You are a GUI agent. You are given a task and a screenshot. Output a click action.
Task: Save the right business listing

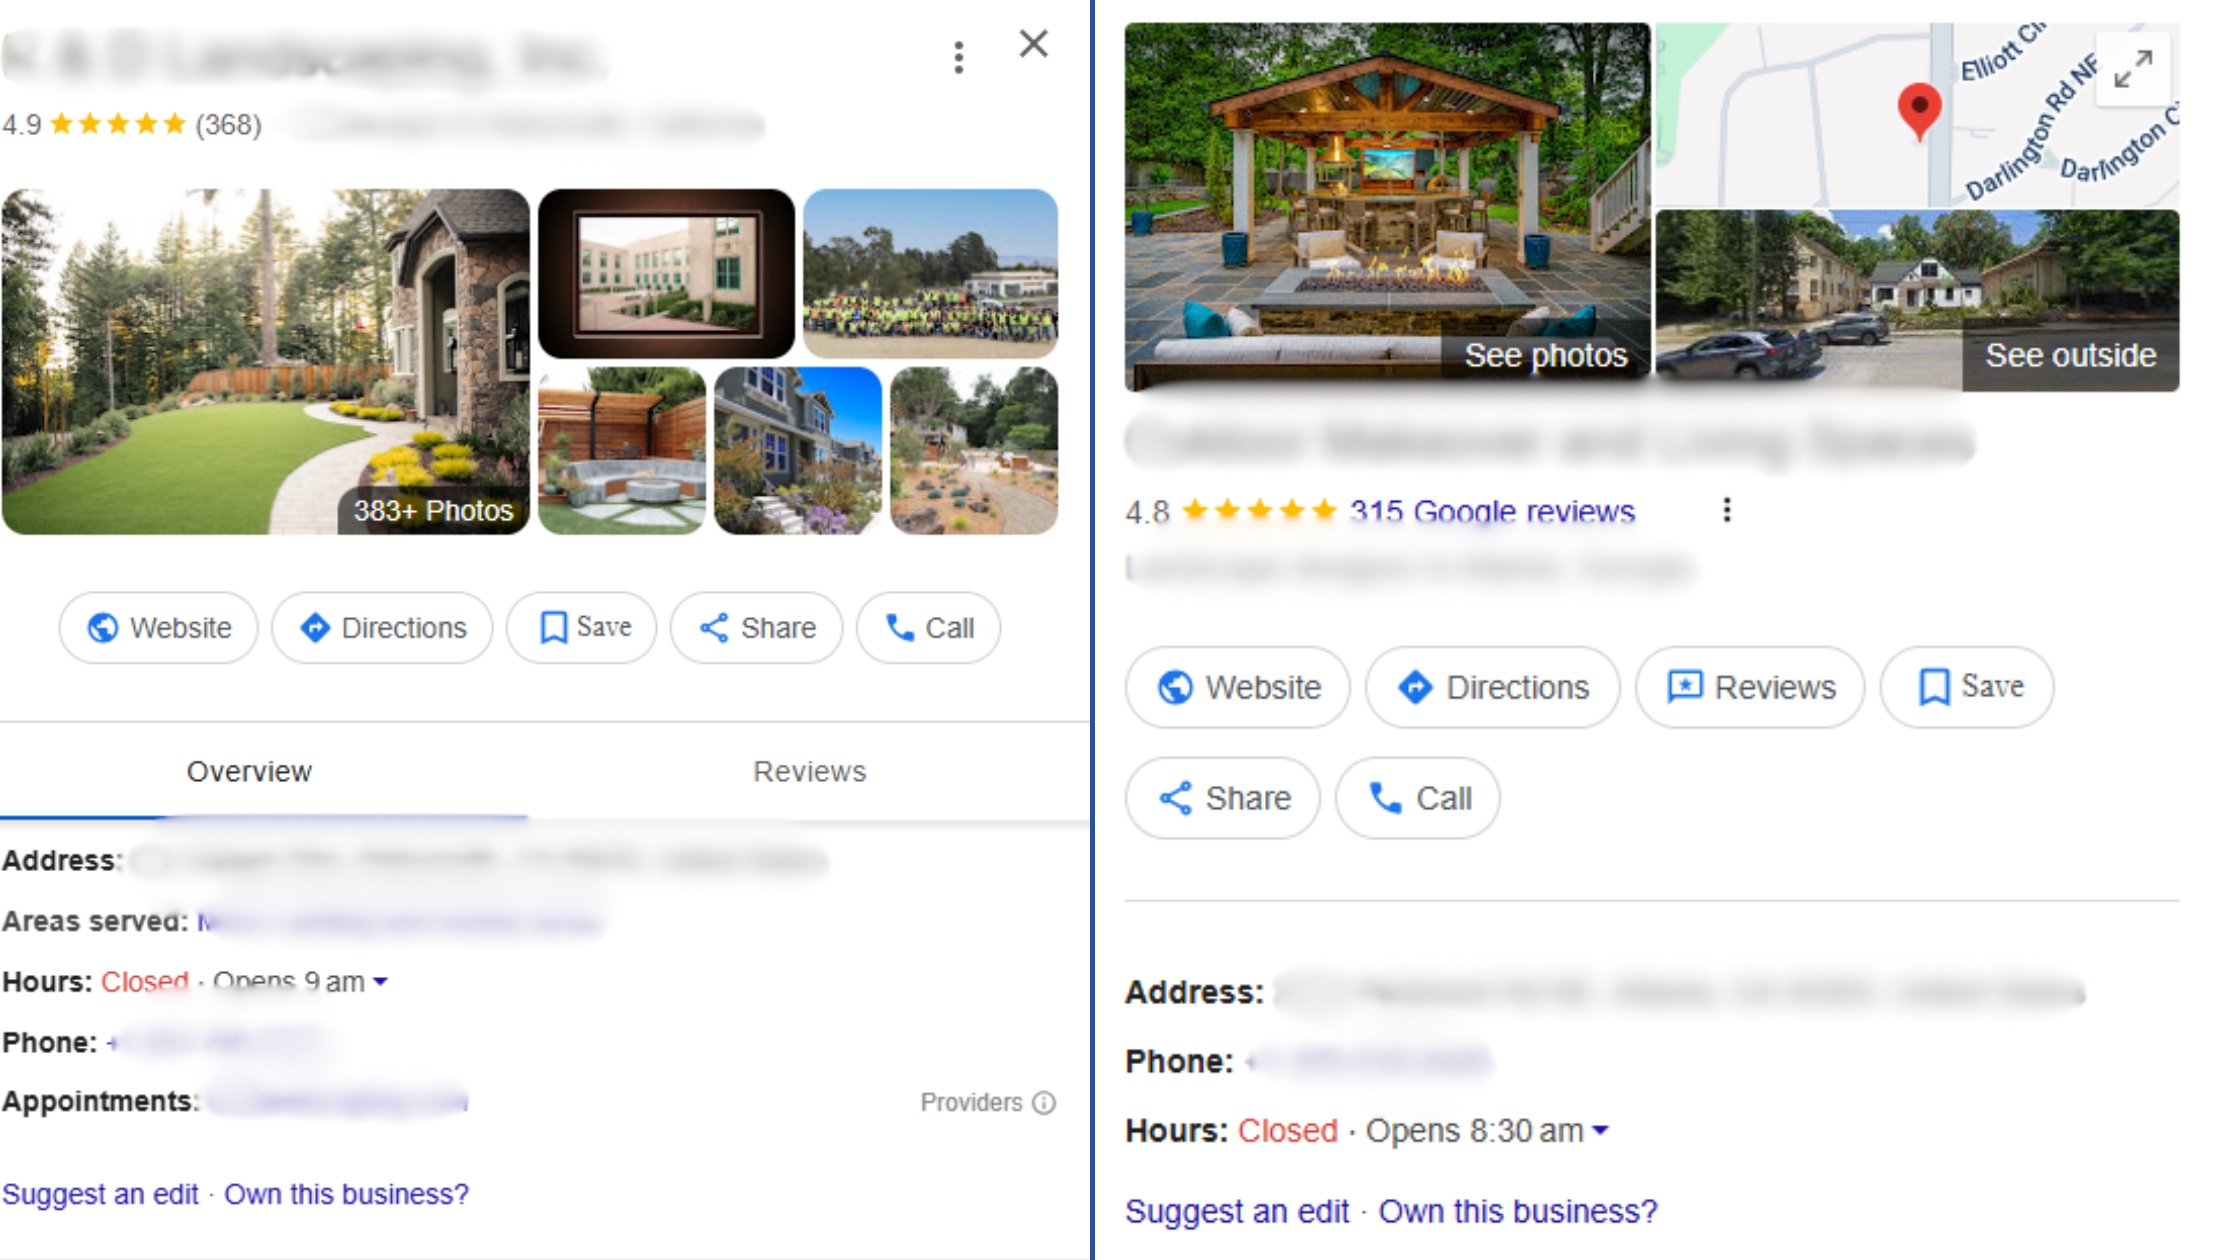1967,687
